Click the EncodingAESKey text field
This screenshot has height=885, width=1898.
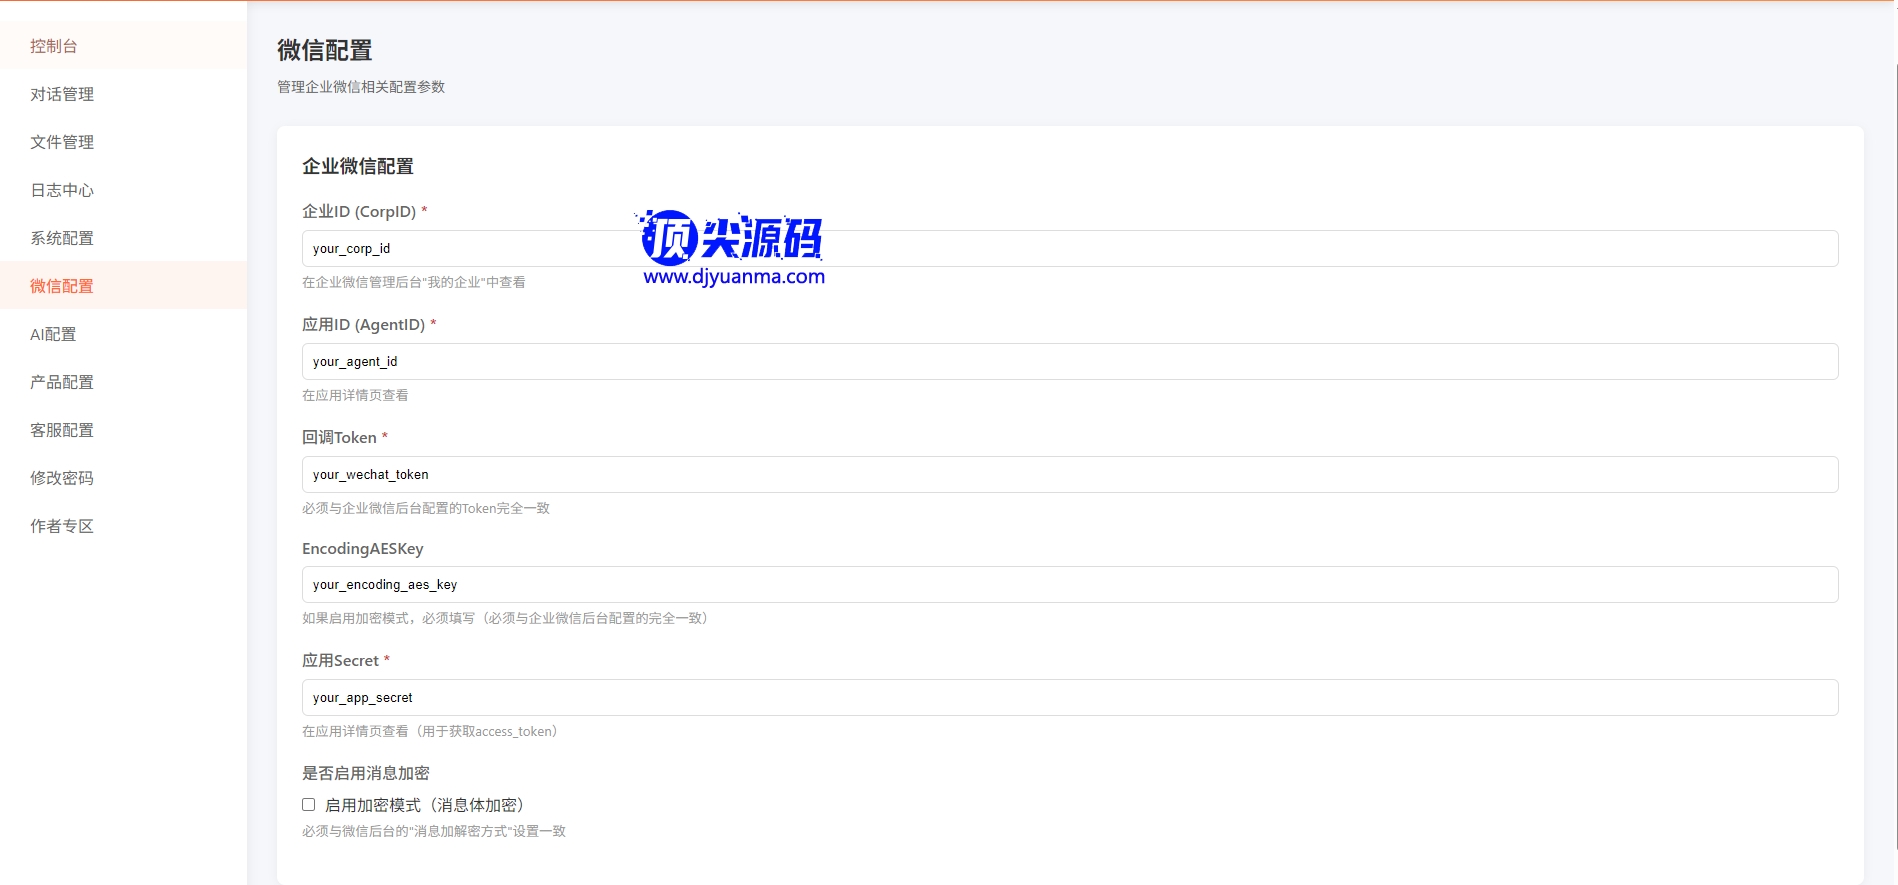pos(1069,585)
